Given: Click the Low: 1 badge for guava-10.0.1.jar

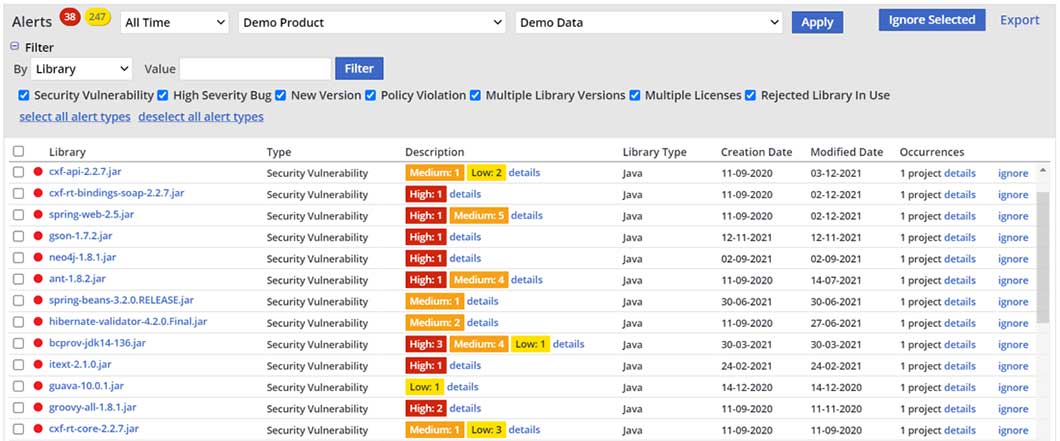Looking at the screenshot, I should point(424,387).
